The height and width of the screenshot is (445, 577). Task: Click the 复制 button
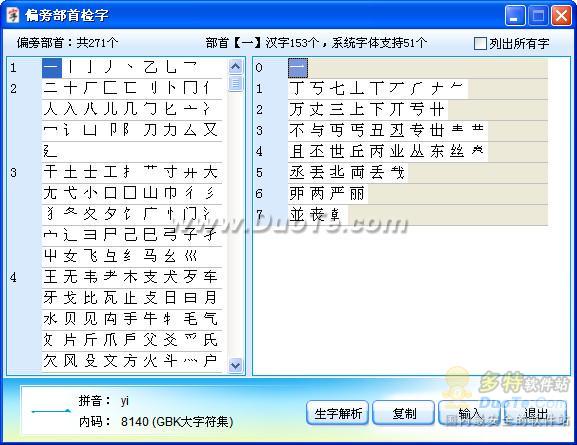(x=404, y=413)
